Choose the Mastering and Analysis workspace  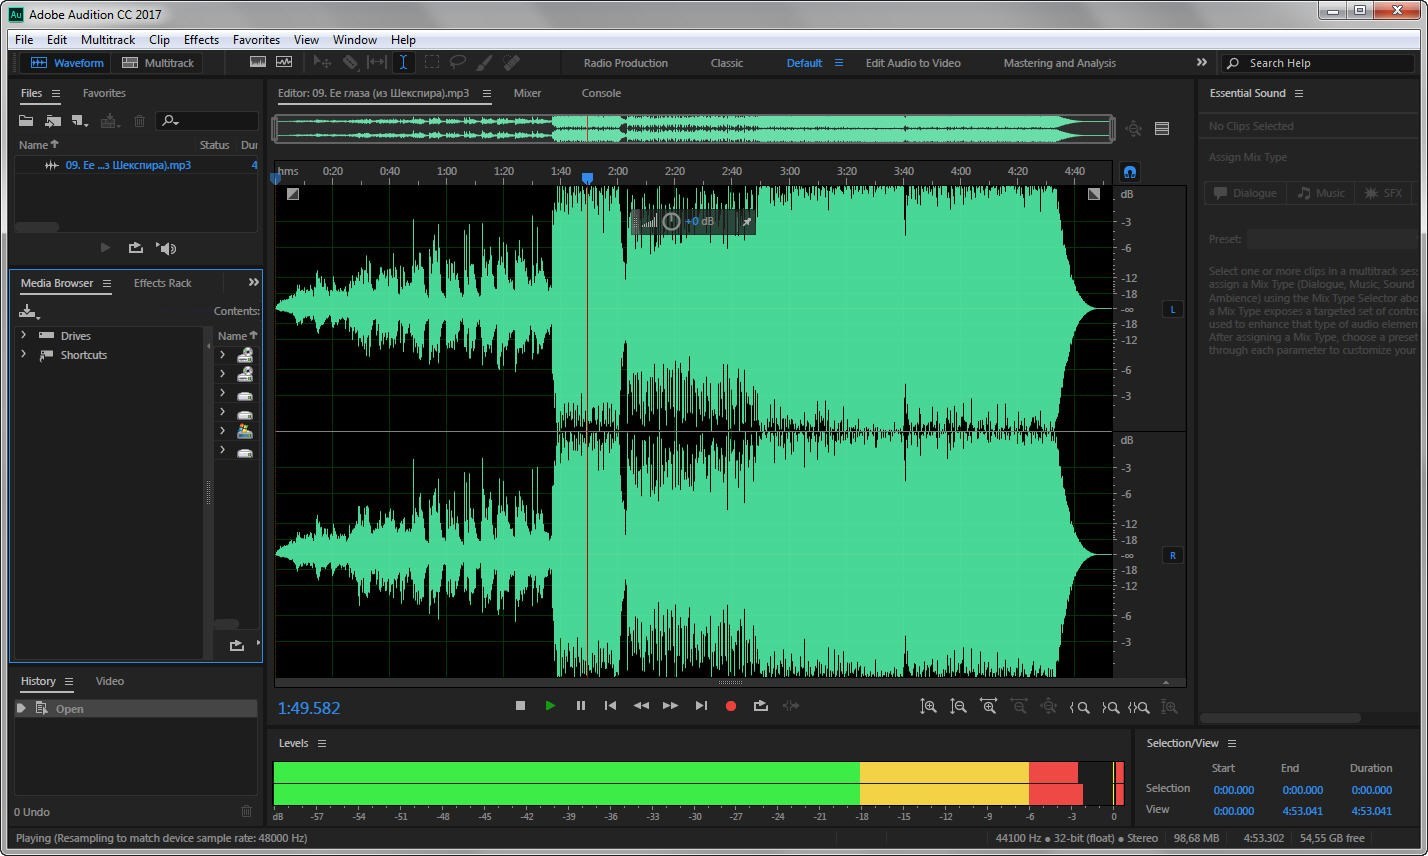1060,63
